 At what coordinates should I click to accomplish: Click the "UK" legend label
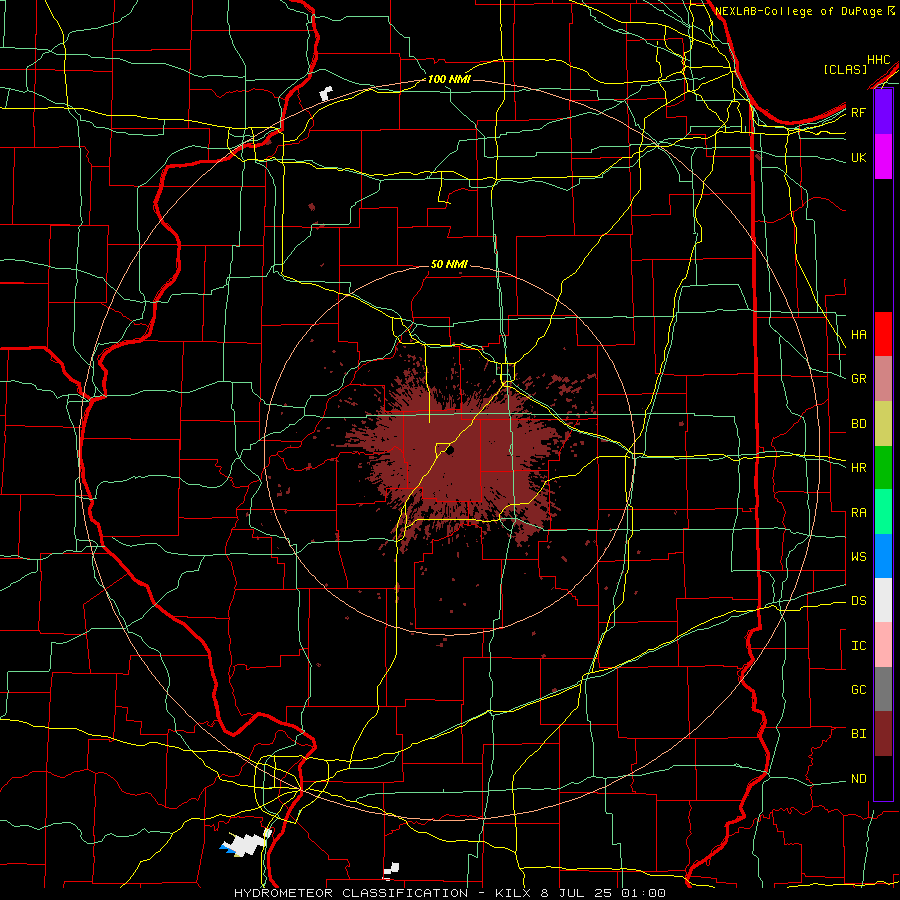click(x=859, y=157)
